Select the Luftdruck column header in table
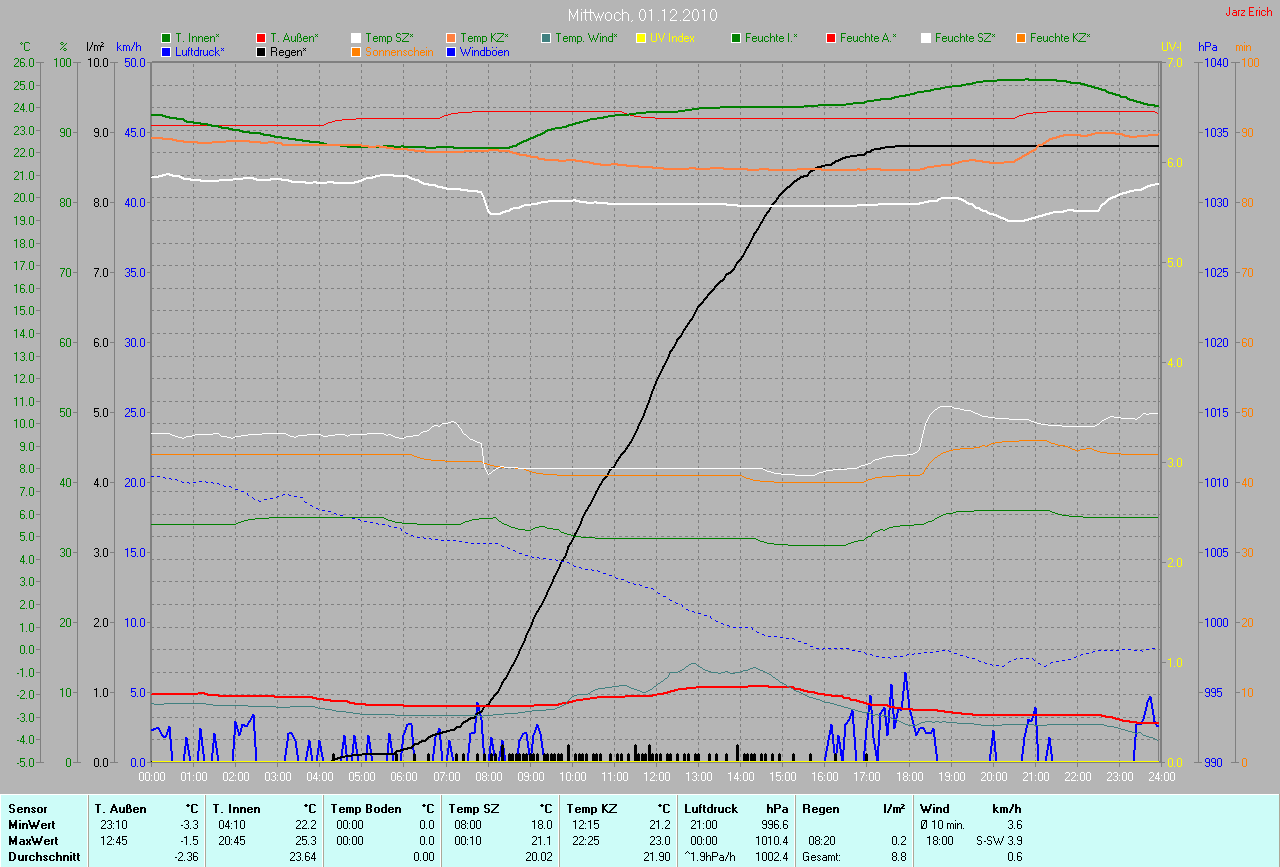The width and height of the screenshot is (1280, 867). tap(711, 808)
